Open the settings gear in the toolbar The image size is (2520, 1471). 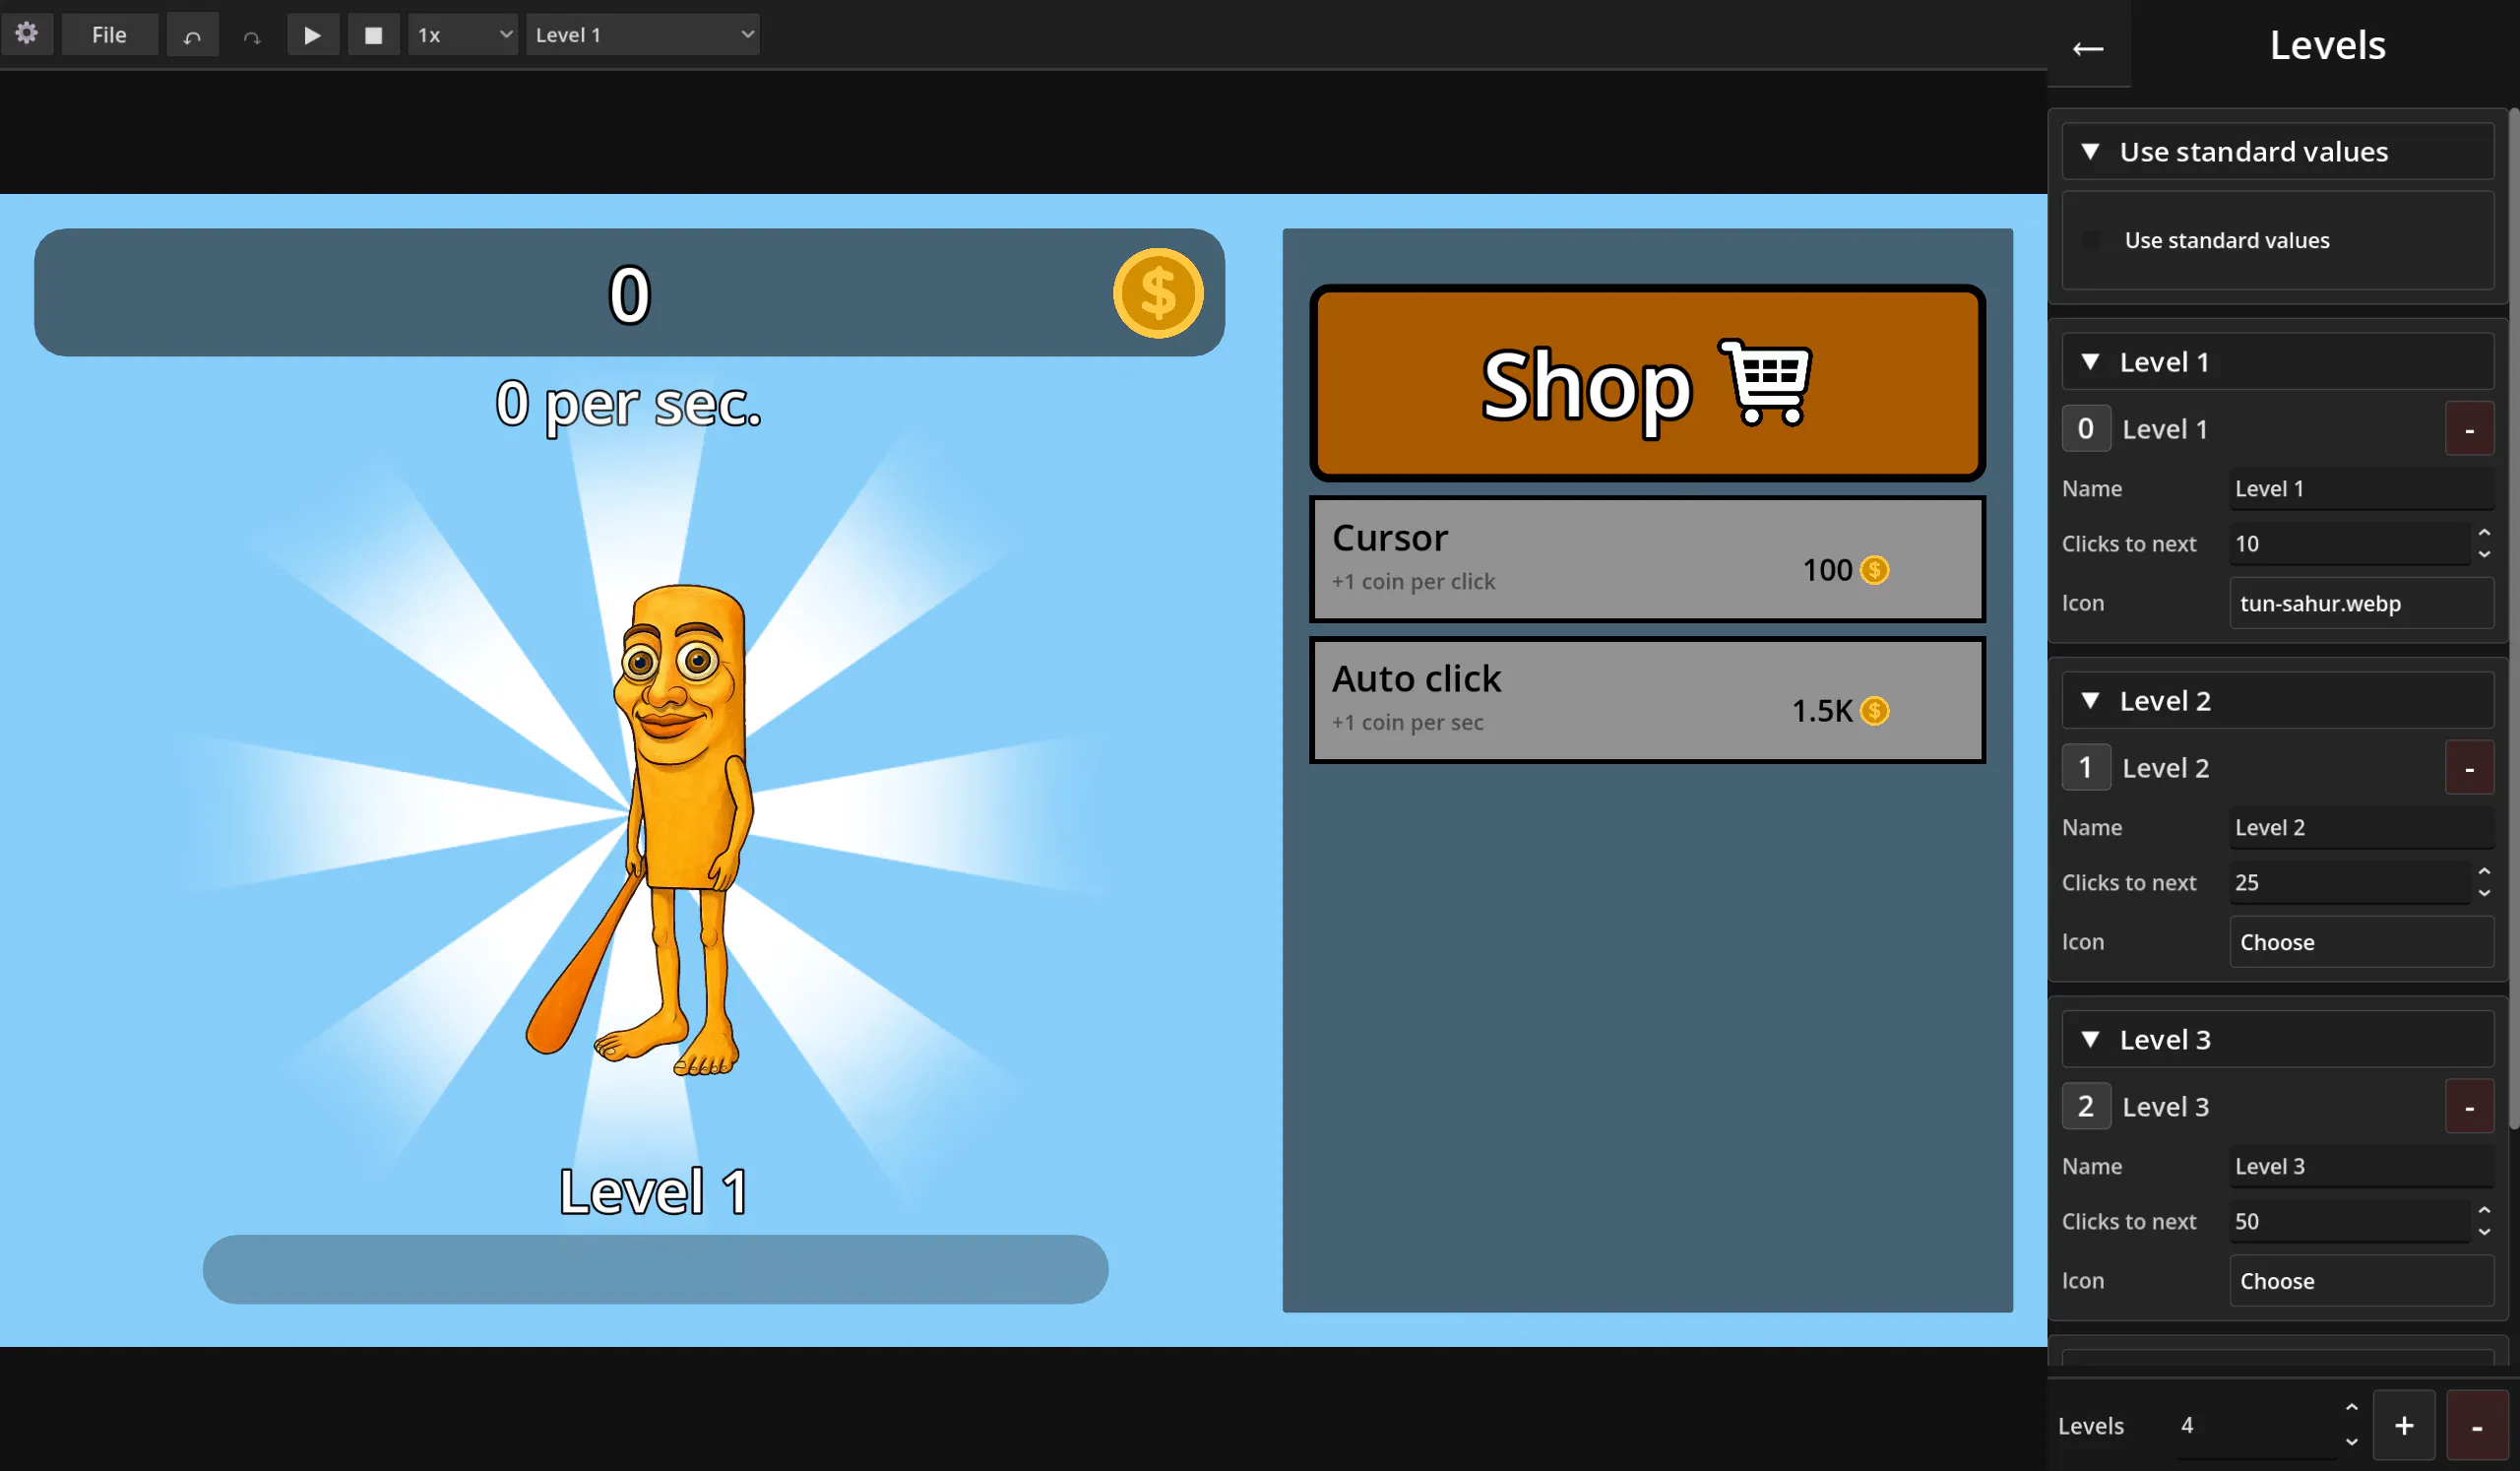point(27,34)
